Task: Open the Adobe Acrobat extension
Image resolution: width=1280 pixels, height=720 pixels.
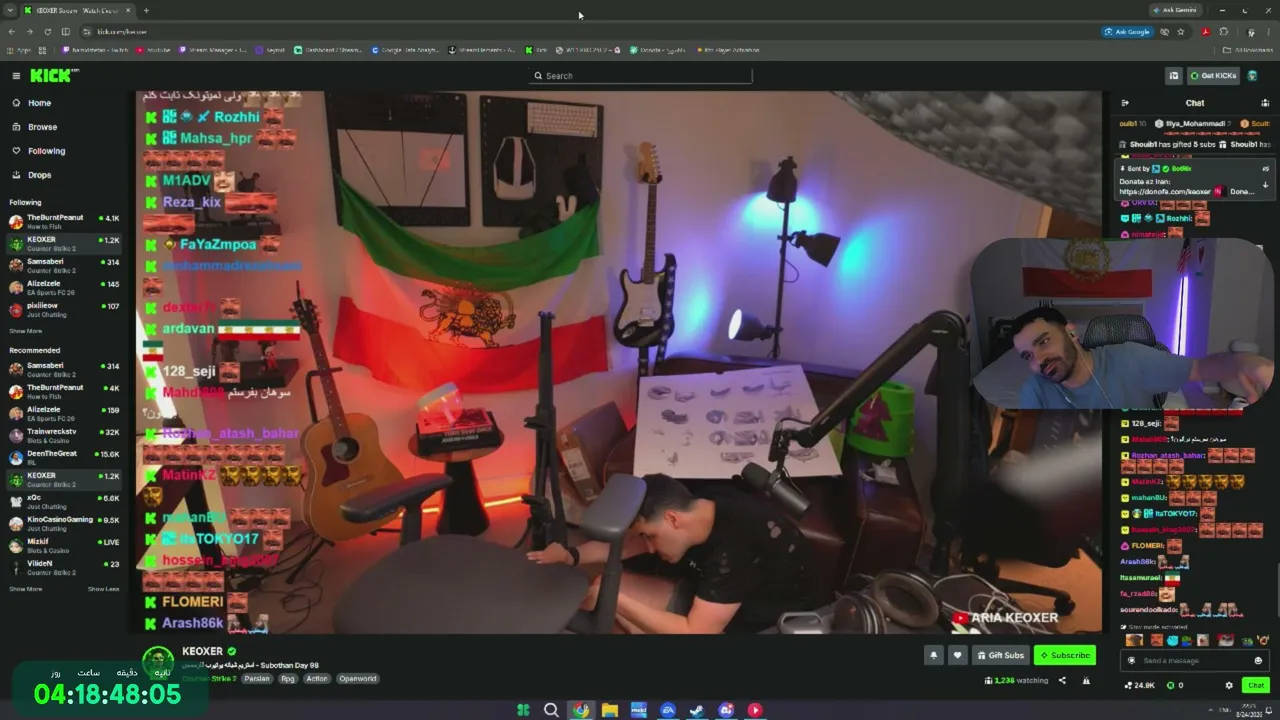Action: 1206,31
